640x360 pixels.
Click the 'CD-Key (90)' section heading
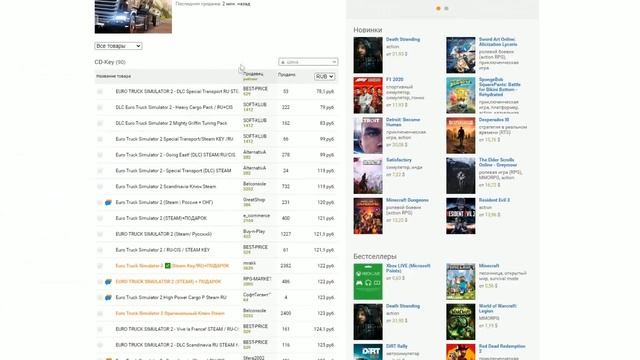pyautogui.click(x=110, y=62)
